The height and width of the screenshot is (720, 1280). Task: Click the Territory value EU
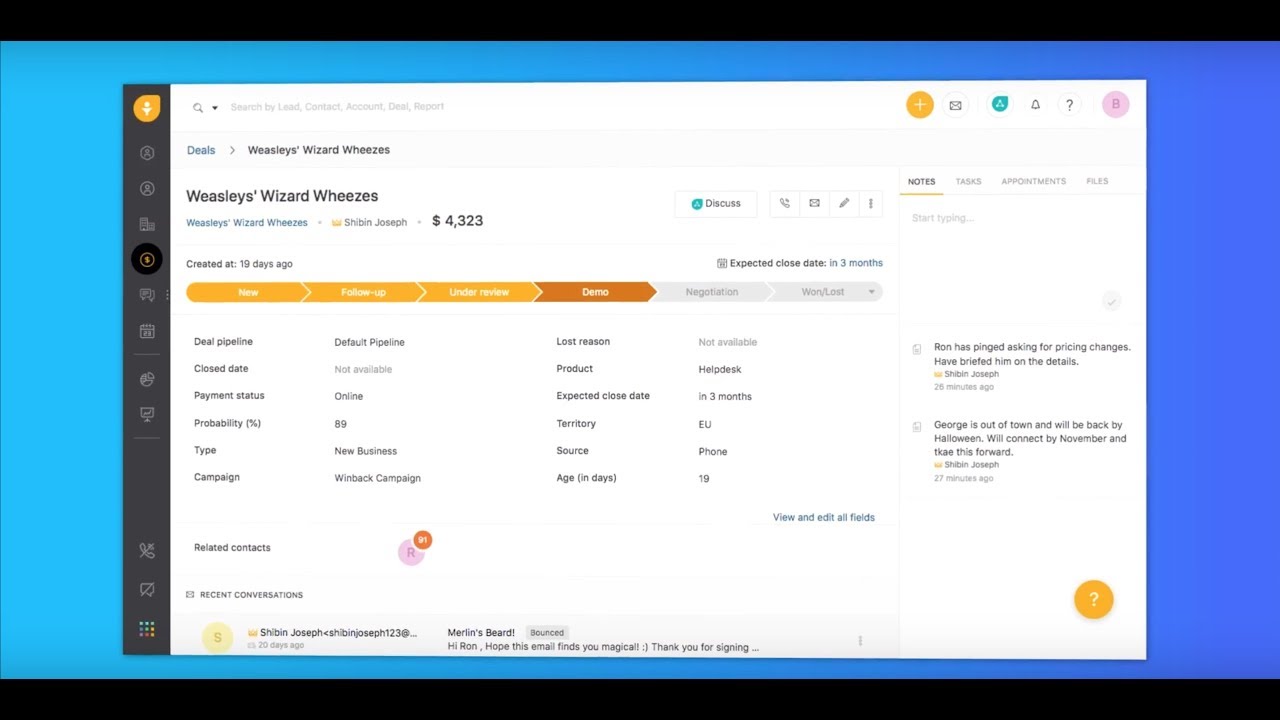[705, 424]
